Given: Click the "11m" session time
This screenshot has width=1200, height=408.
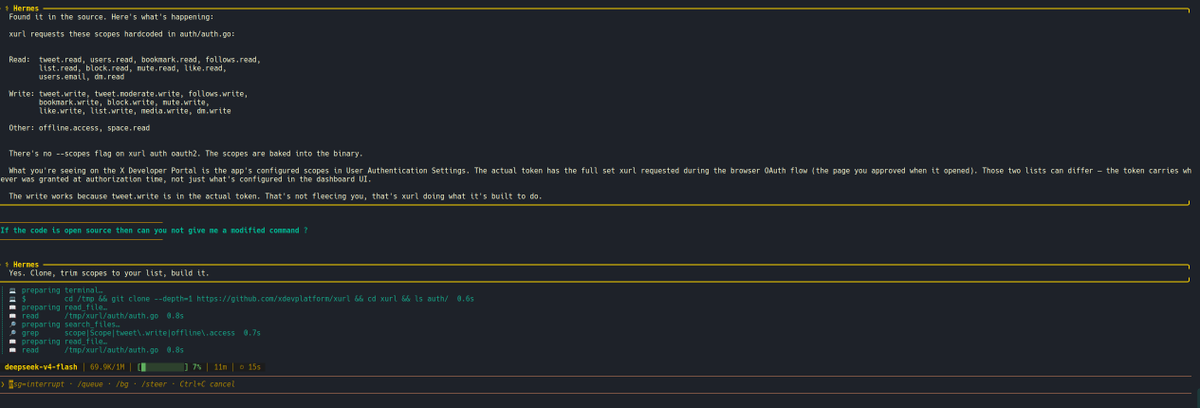Looking at the screenshot, I should pos(222,367).
